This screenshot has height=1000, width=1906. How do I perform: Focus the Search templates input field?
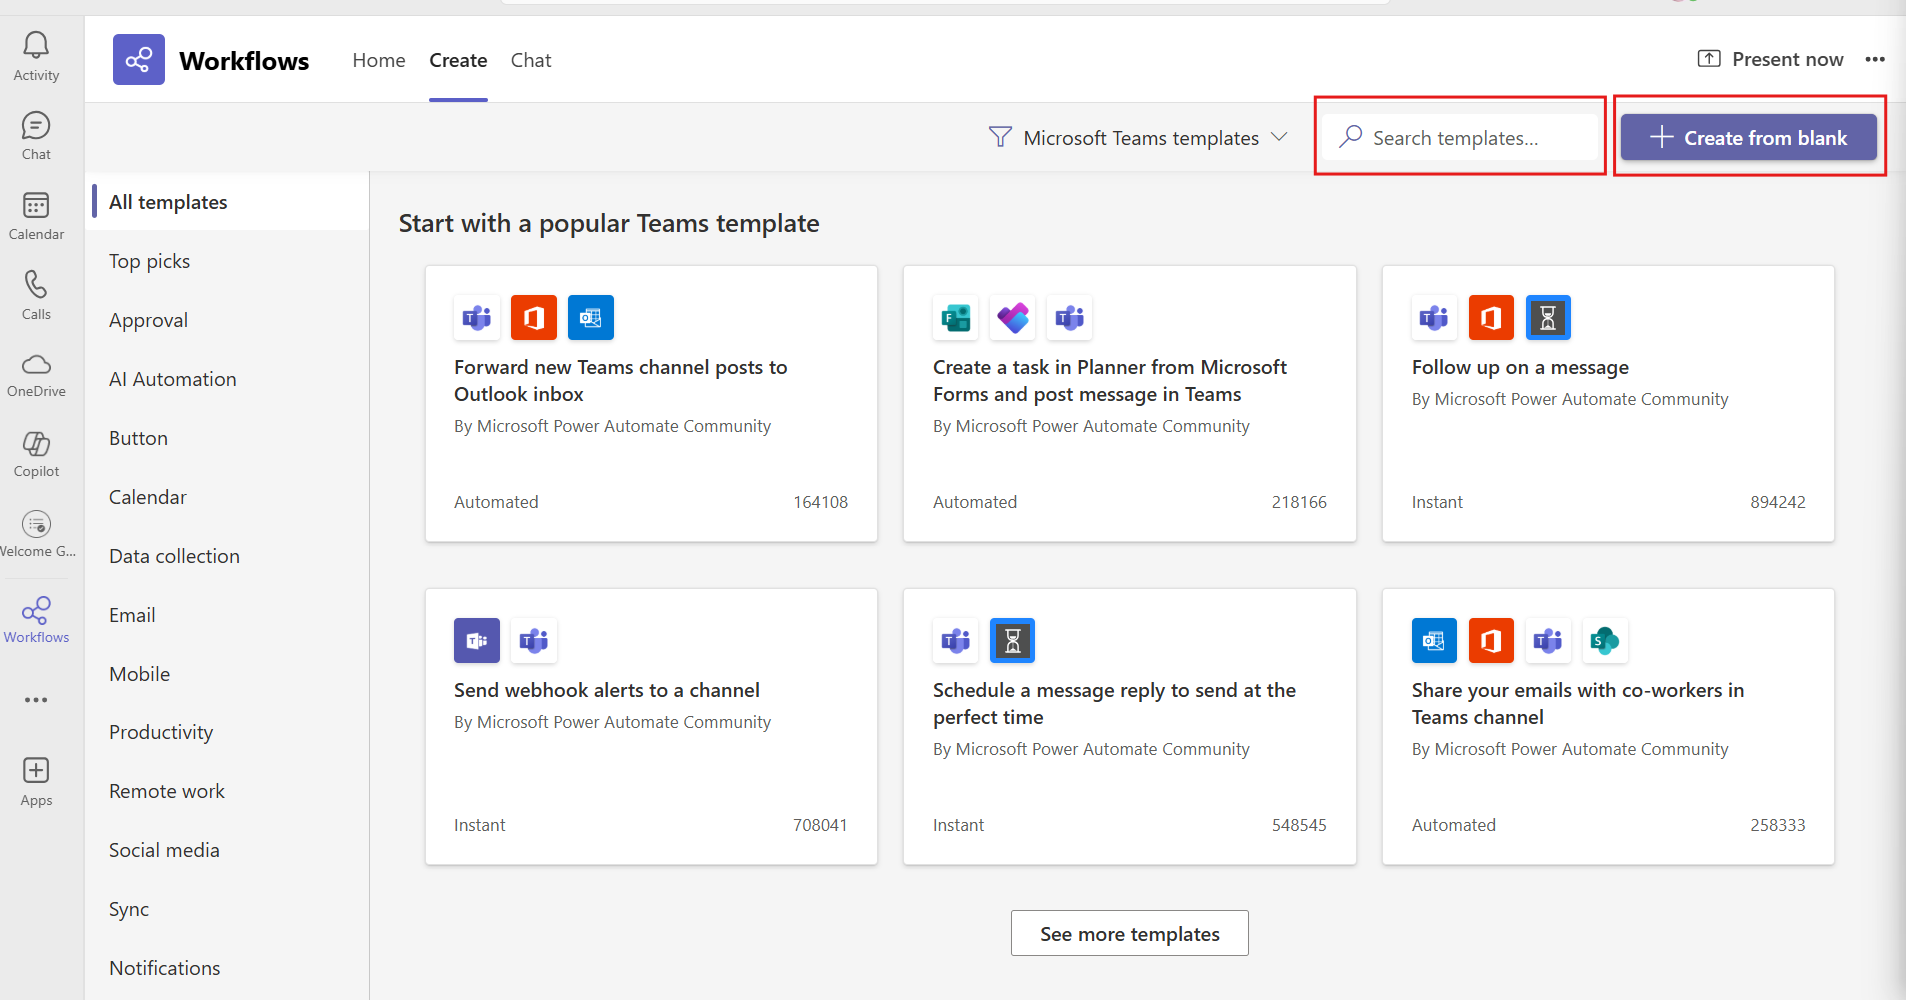(x=1461, y=138)
